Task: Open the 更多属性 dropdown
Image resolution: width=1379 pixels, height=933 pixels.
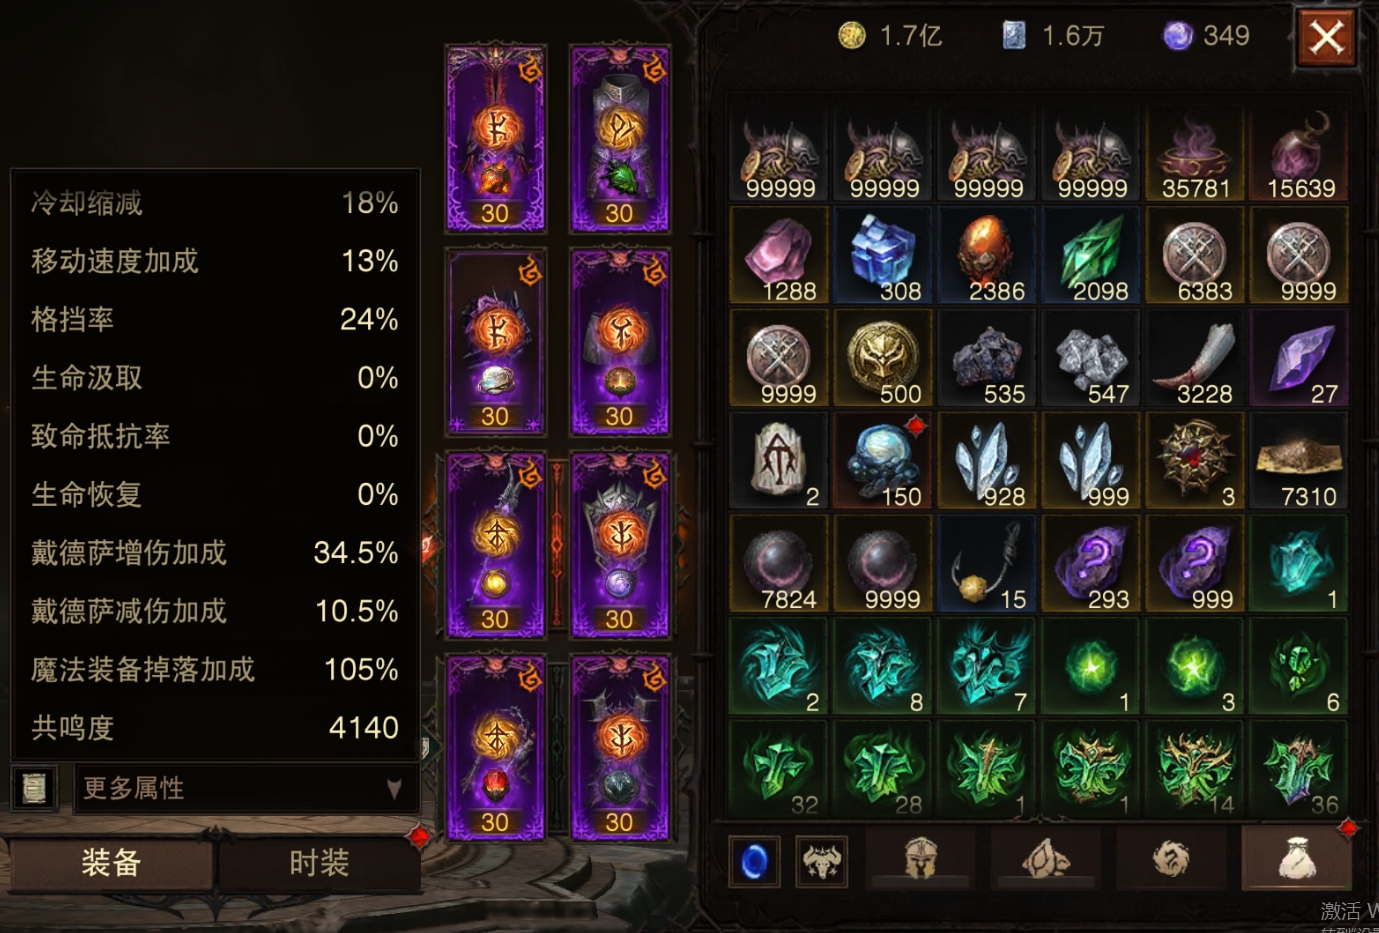Action: pyautogui.click(x=246, y=788)
